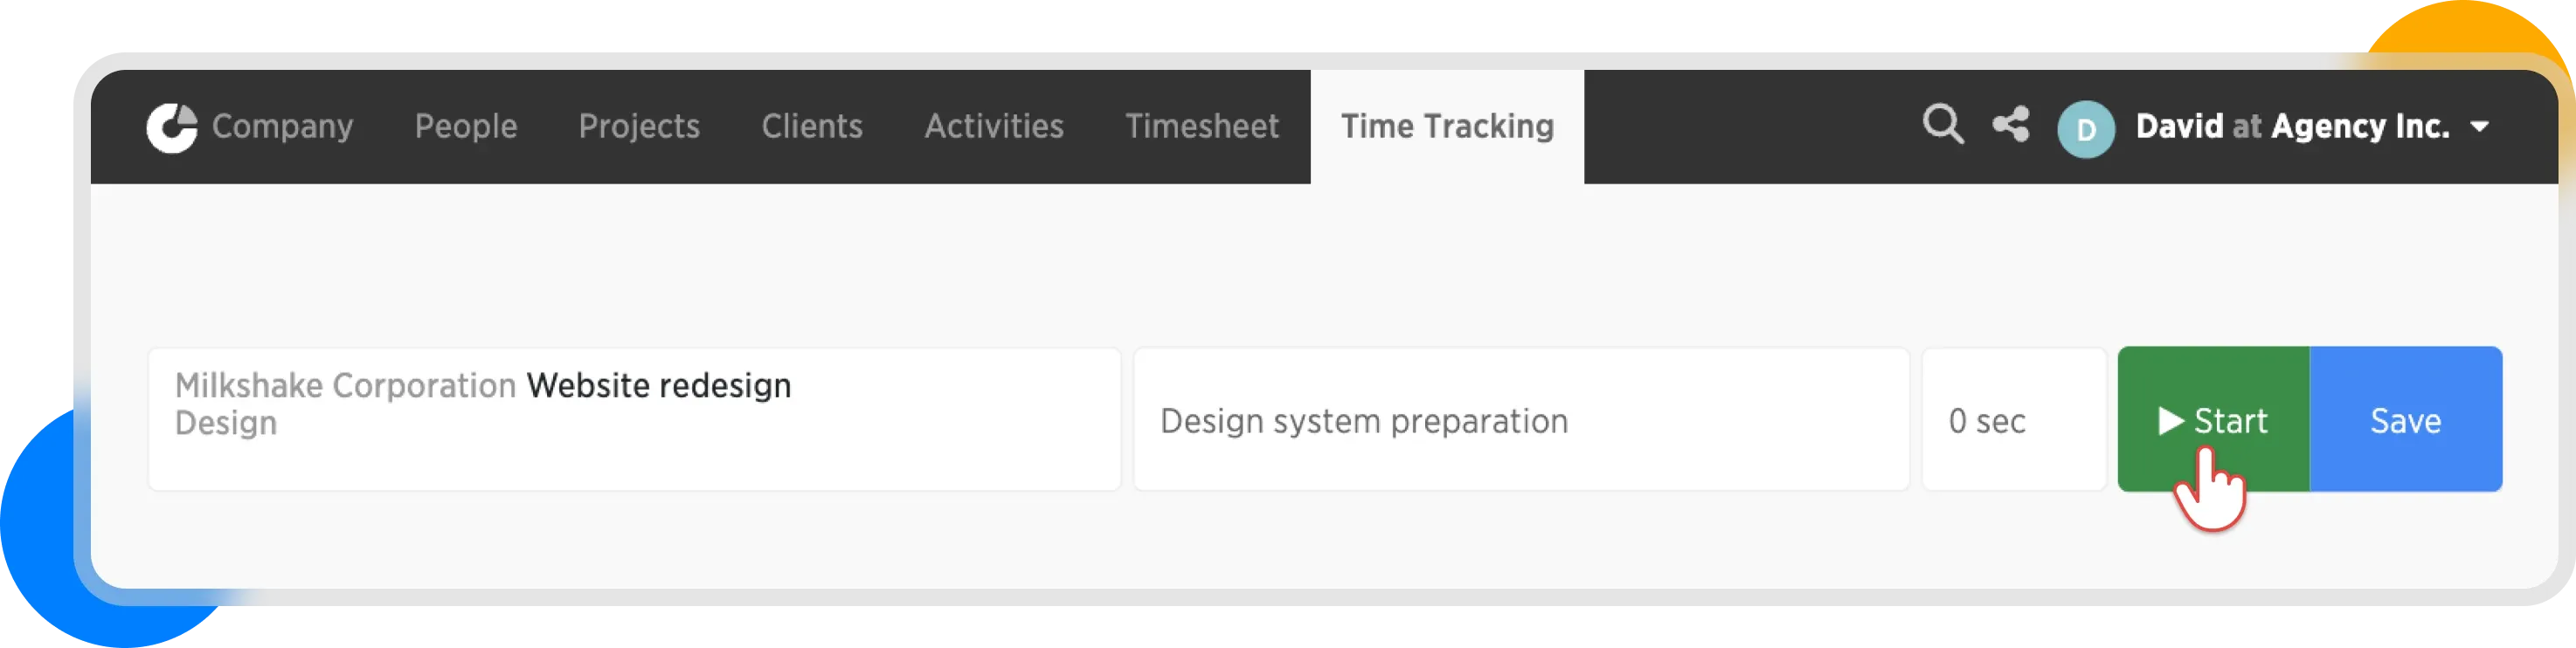Focus the "Design system preparation" description field

[1520, 421]
